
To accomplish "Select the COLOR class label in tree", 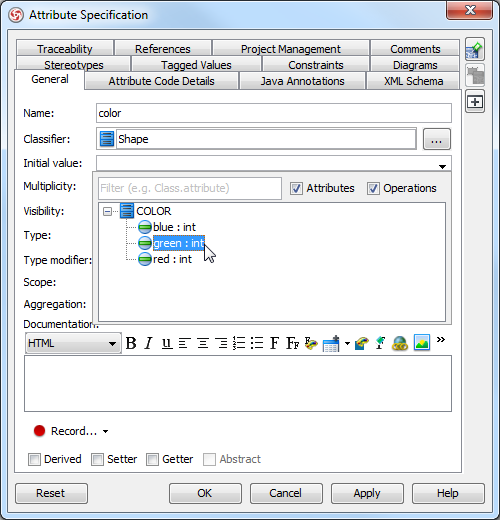I will [154, 211].
